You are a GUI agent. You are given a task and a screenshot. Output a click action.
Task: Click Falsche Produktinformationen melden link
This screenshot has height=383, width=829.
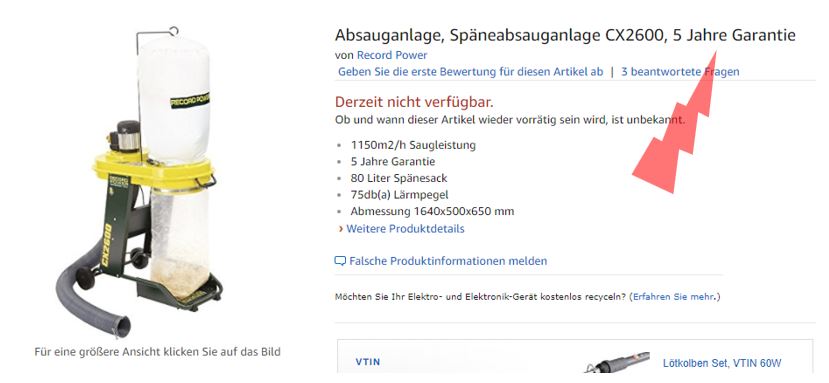(x=448, y=261)
